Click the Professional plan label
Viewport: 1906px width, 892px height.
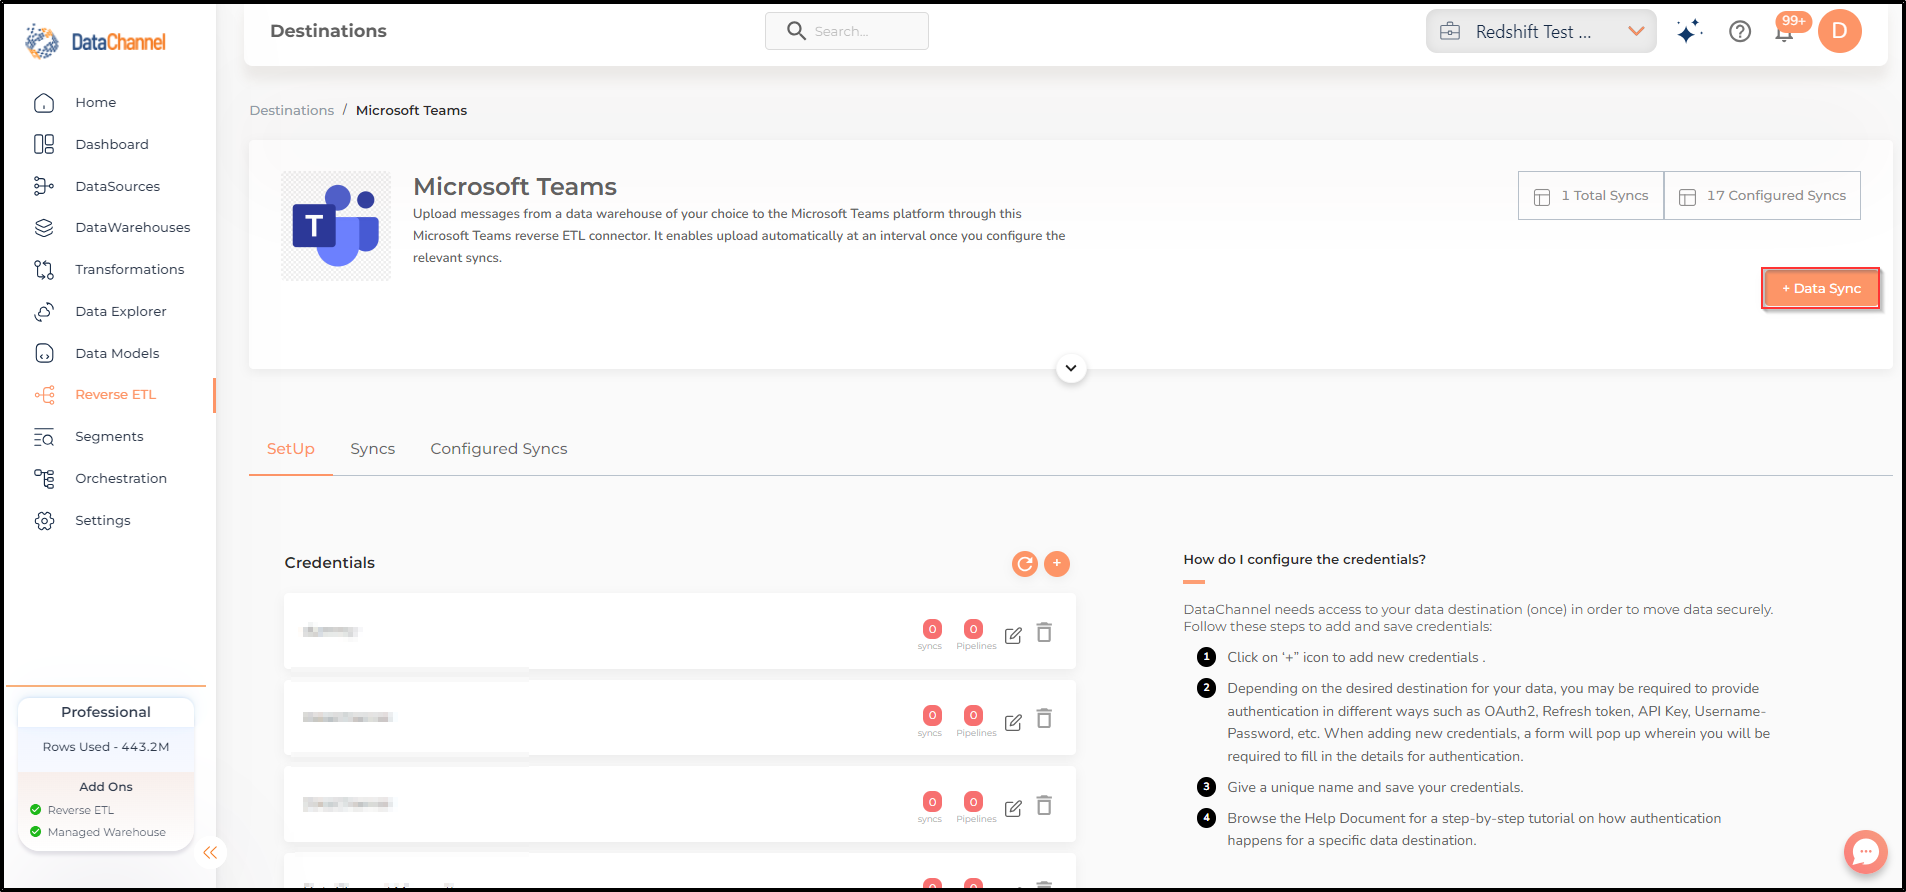[x=106, y=712]
